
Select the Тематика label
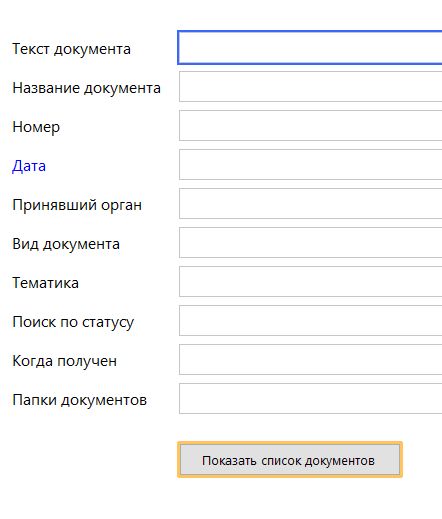(46, 283)
